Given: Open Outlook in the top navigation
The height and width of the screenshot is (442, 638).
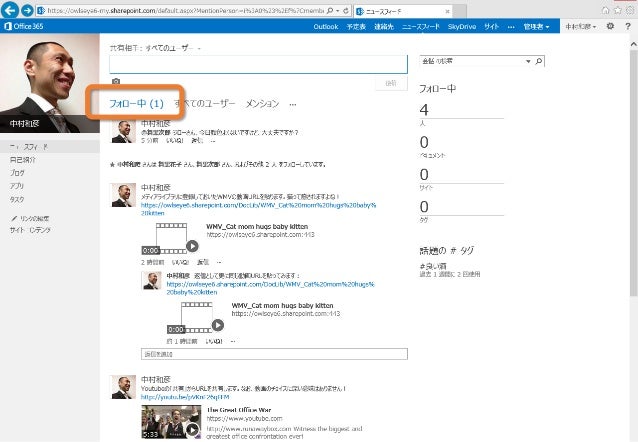Looking at the screenshot, I should [326, 27].
